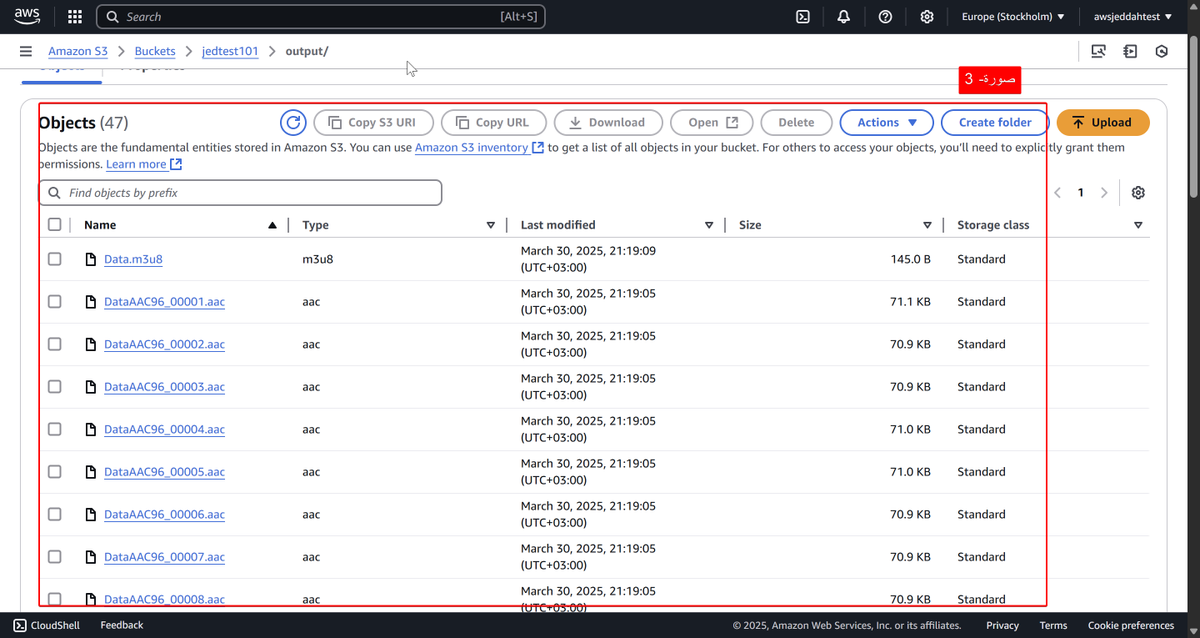The height and width of the screenshot is (638, 1200).
Task: Click Create folder button
Action: (995, 122)
